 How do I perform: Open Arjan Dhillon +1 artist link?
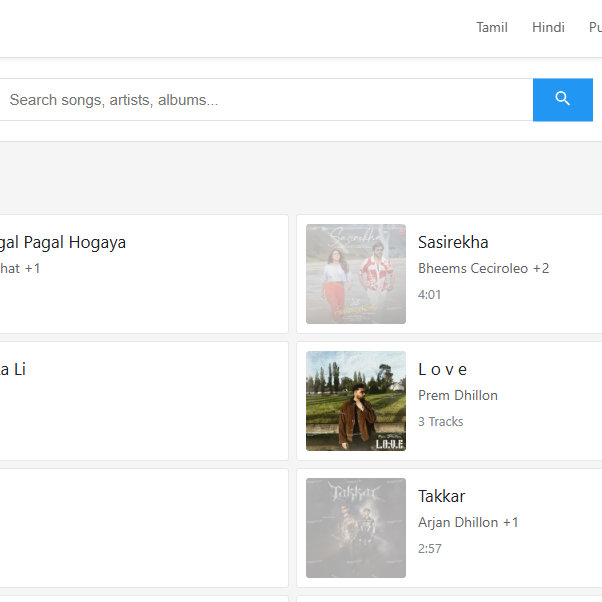pos(468,522)
